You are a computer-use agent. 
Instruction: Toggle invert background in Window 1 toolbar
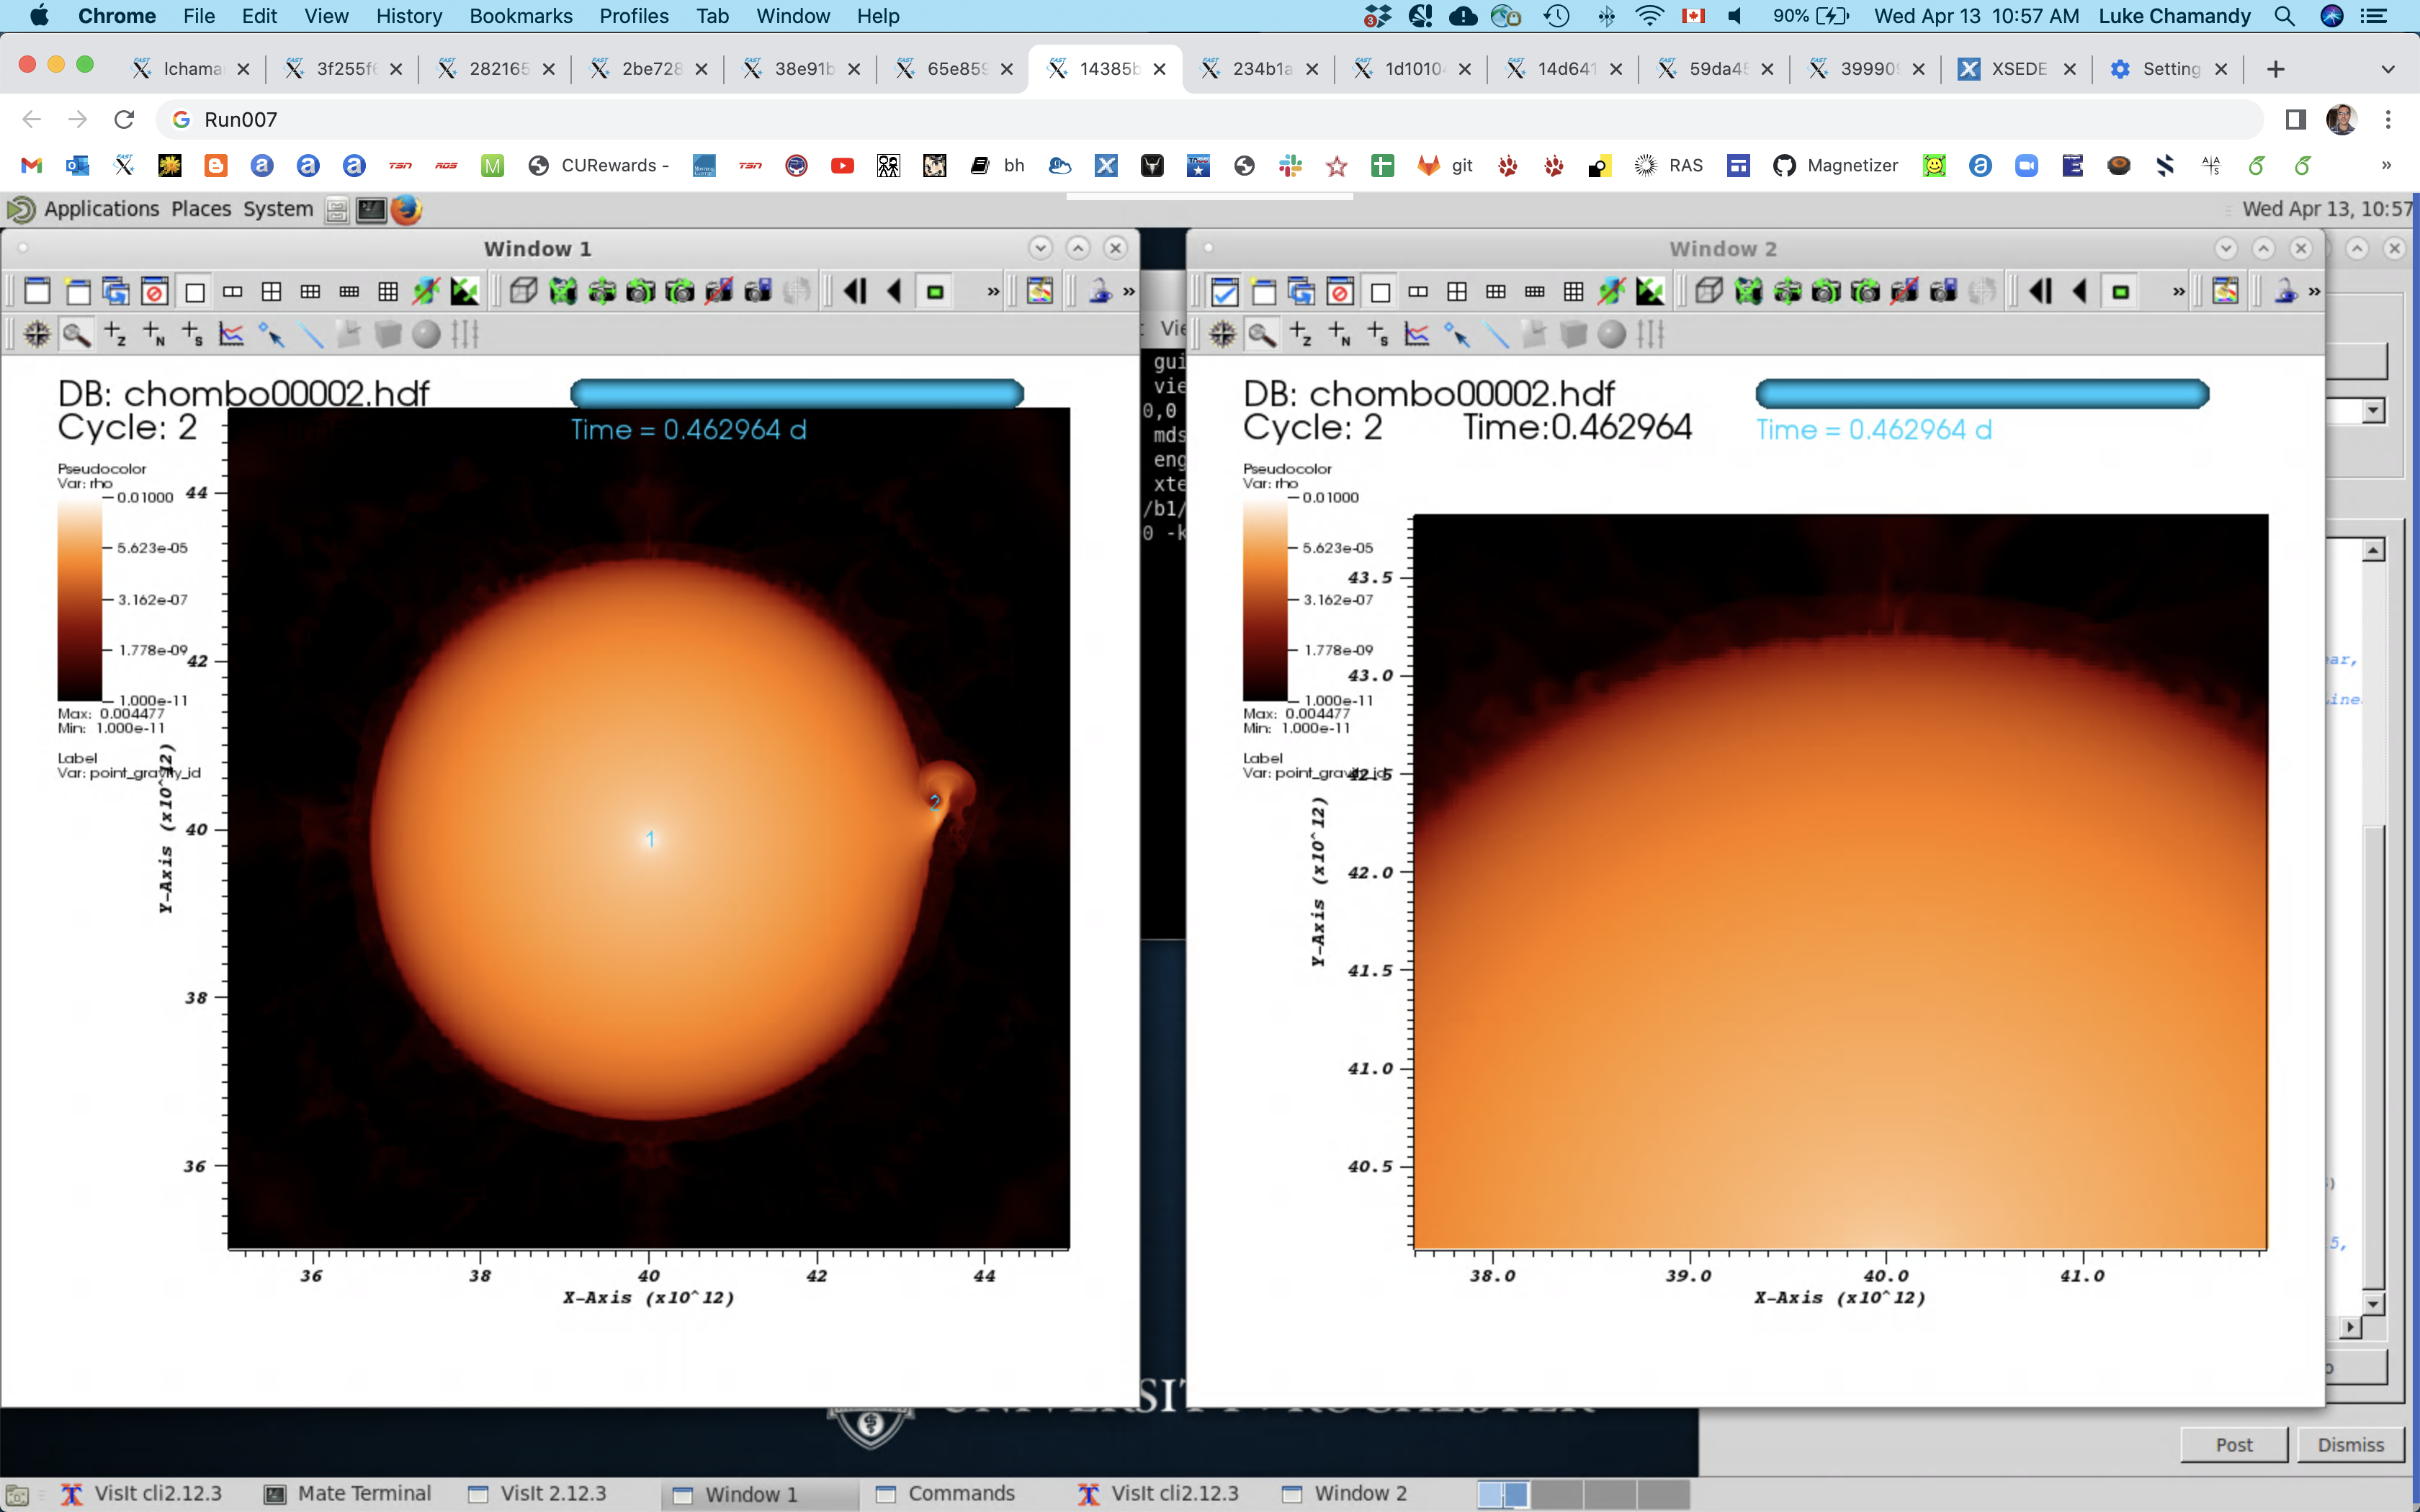465,291
